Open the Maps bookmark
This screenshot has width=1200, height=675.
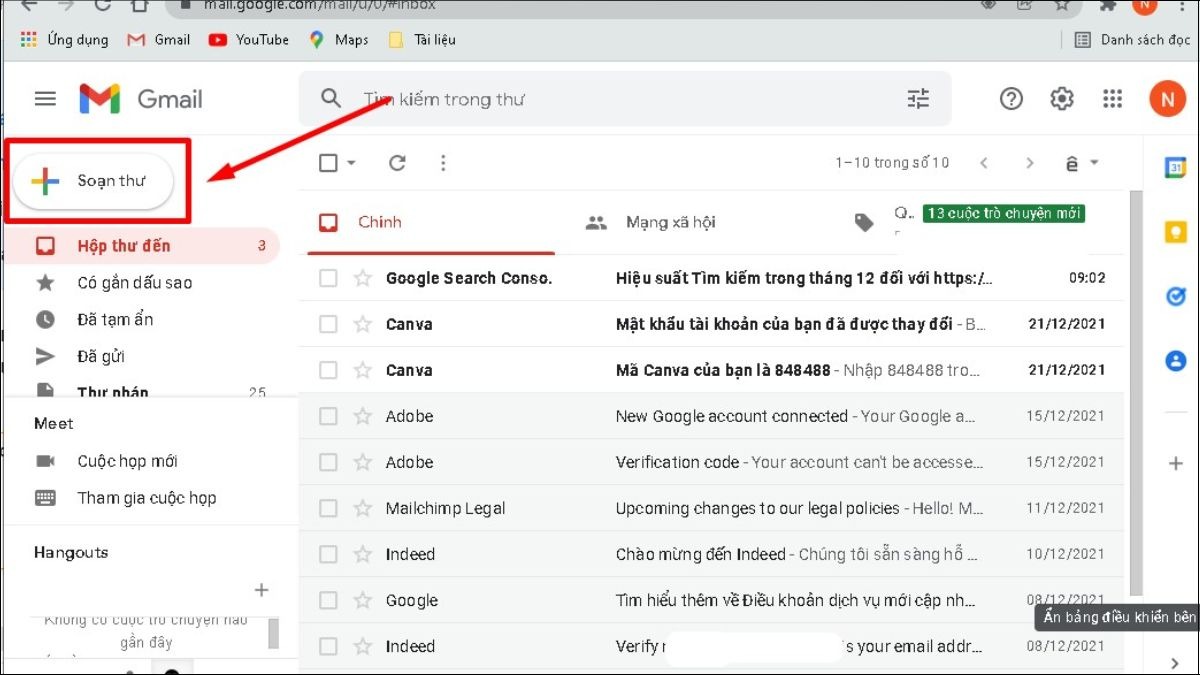(x=339, y=40)
